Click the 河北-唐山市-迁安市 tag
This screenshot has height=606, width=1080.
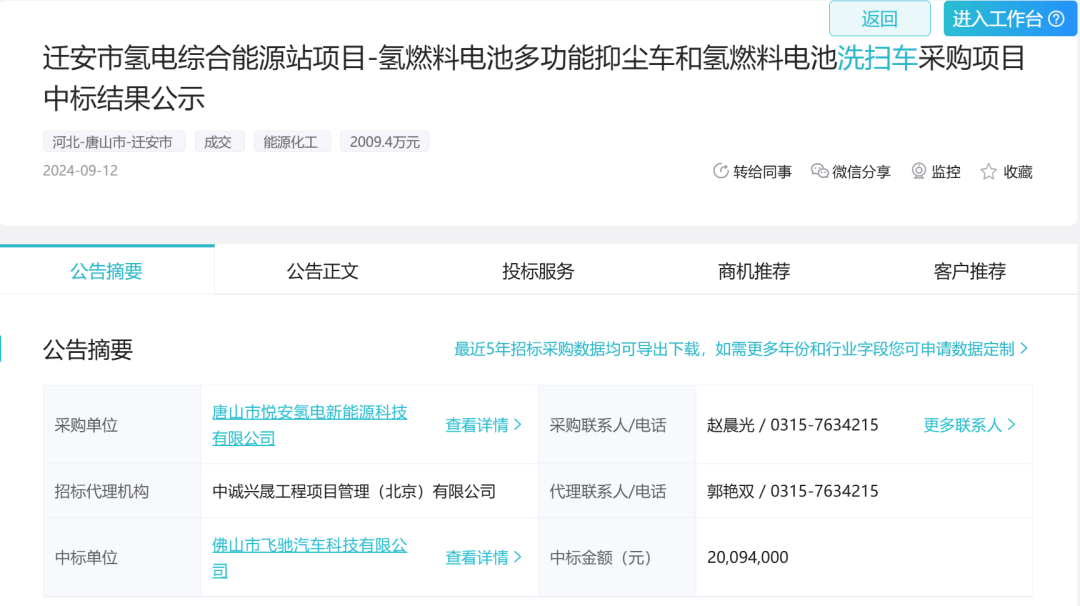pyautogui.click(x=114, y=142)
